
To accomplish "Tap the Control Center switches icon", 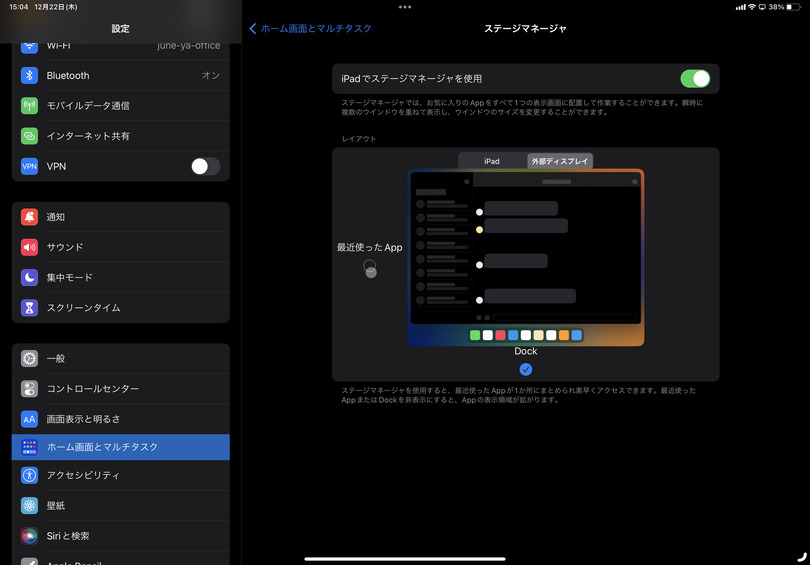I will coord(29,388).
